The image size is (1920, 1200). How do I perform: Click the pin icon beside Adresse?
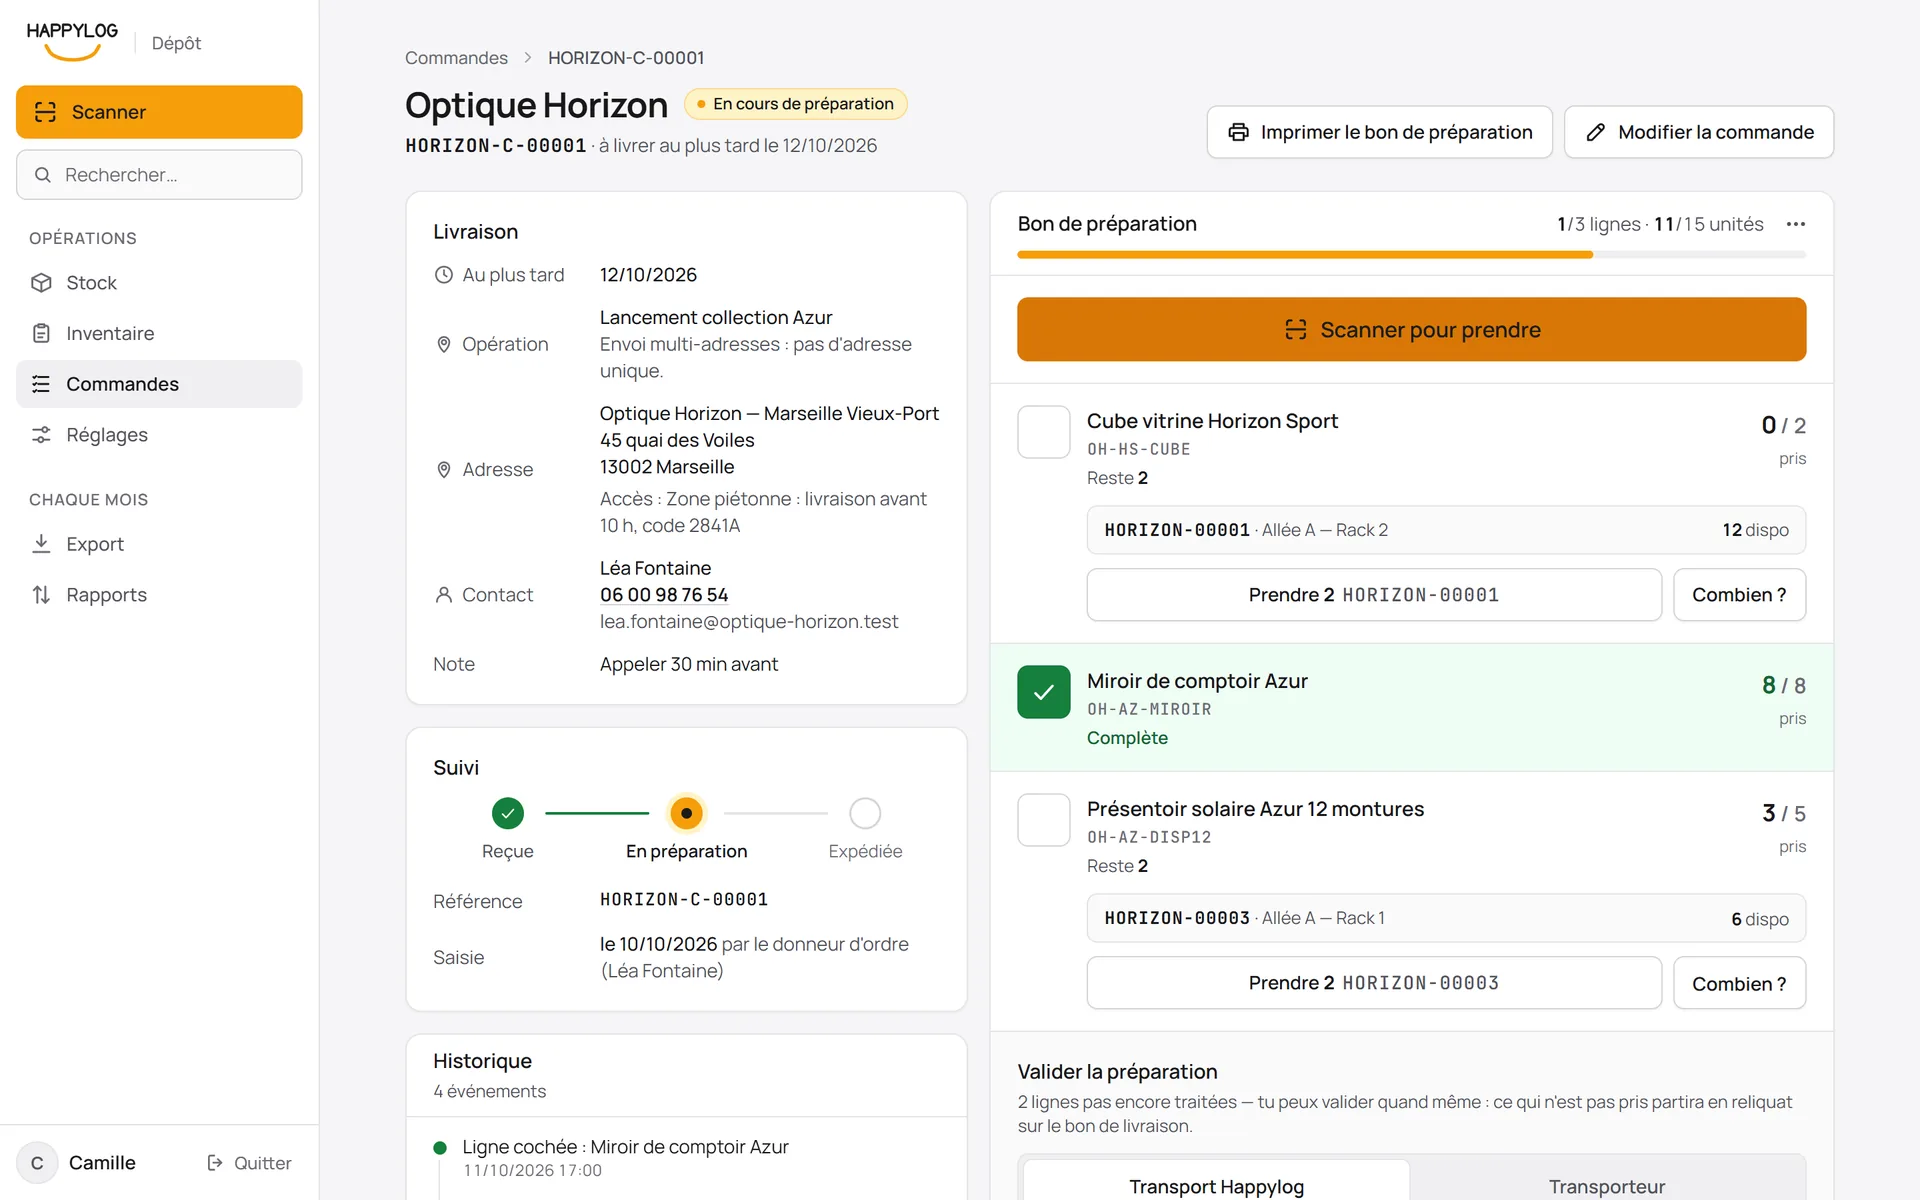coord(444,470)
